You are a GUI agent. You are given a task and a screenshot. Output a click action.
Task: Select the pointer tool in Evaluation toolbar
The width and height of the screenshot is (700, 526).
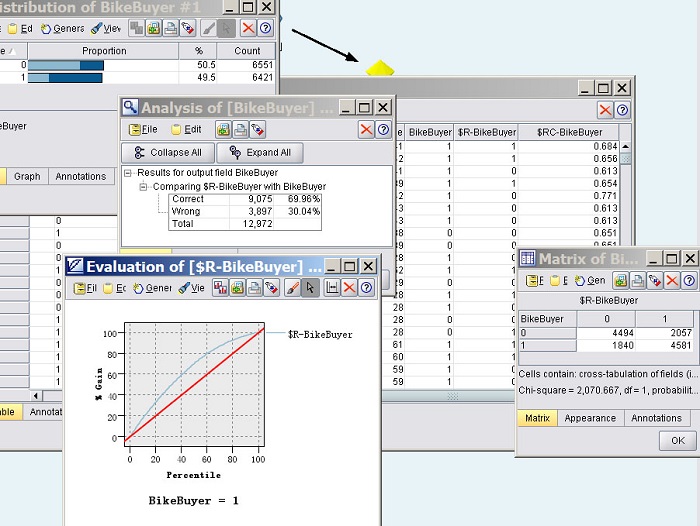tap(310, 288)
